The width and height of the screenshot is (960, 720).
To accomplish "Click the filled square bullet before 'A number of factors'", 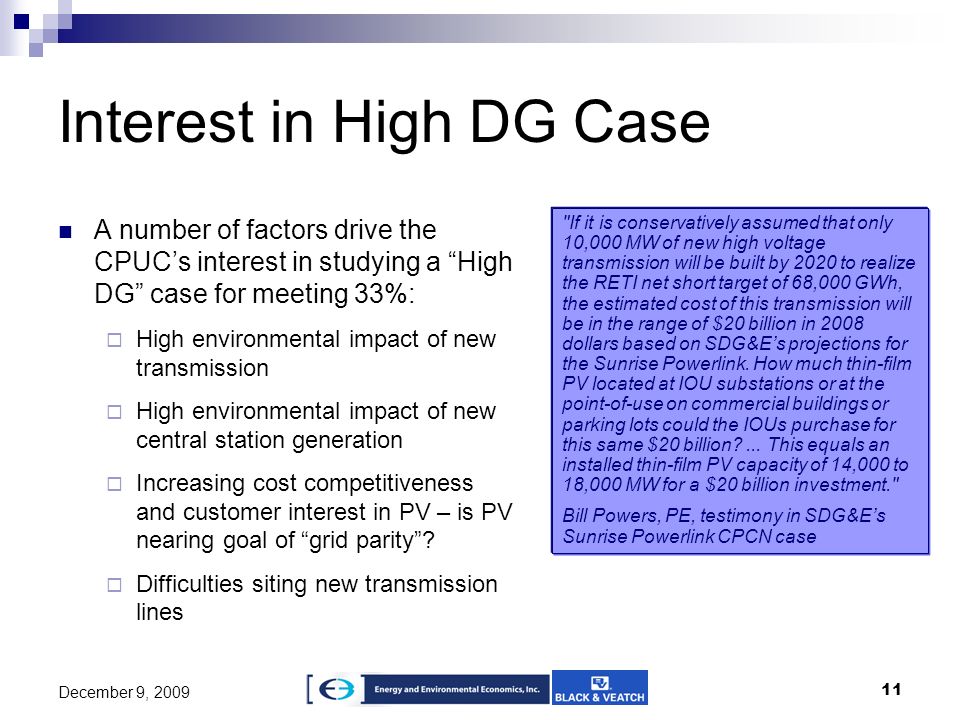I will click(66, 232).
